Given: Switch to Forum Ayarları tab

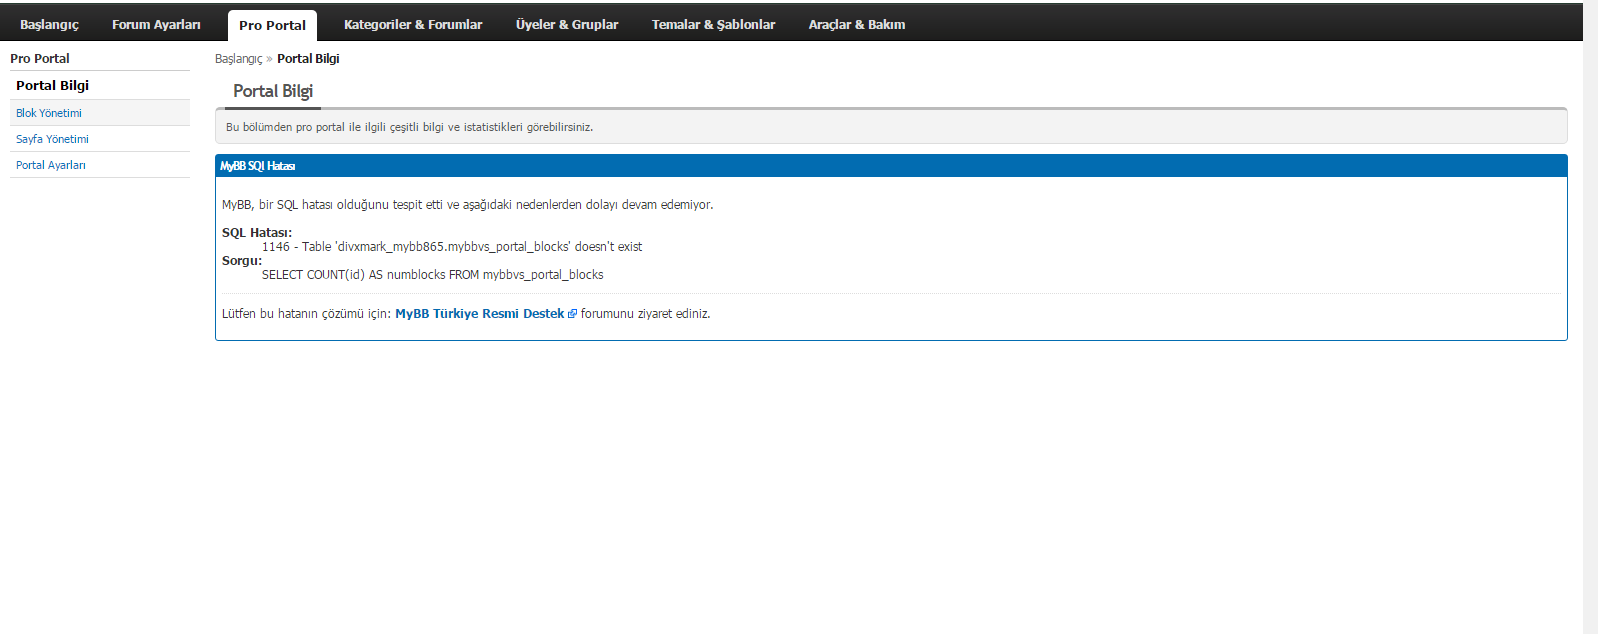Looking at the screenshot, I should click(156, 24).
